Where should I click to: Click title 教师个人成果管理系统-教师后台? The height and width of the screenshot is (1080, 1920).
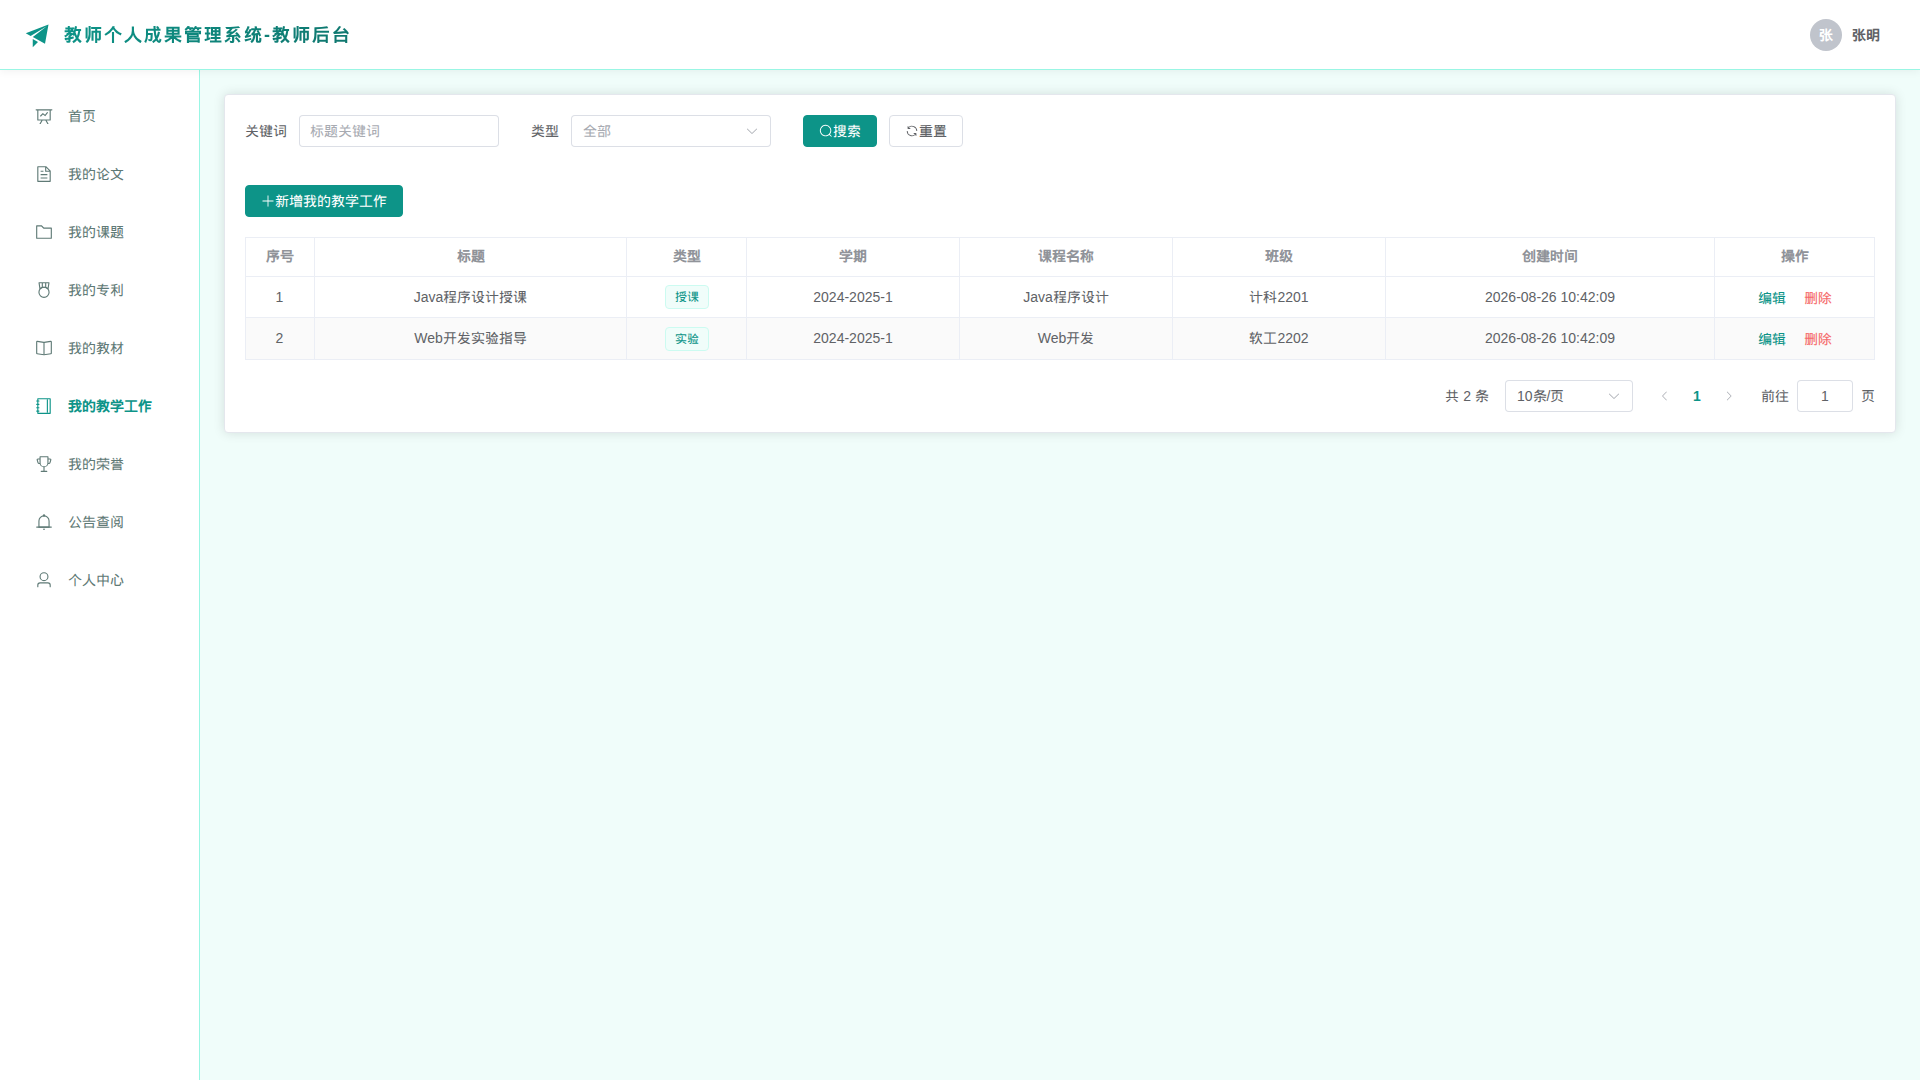coord(207,35)
